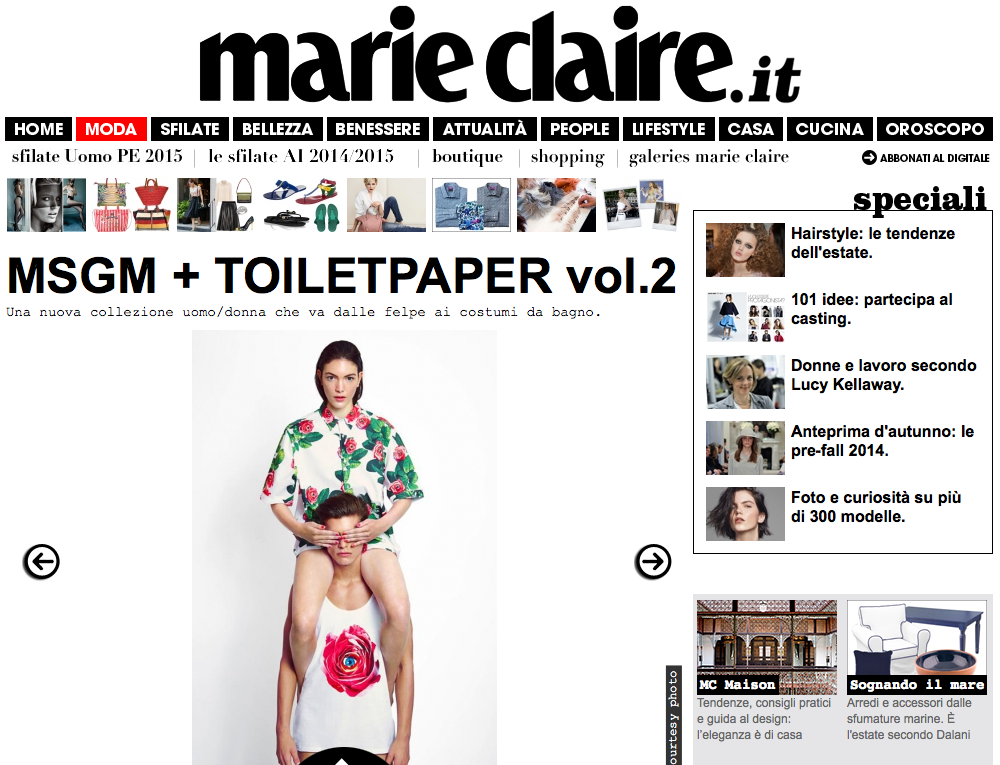Open sfilate Uomo PE 2015 link
This screenshot has width=1000, height=765.
tap(97, 156)
